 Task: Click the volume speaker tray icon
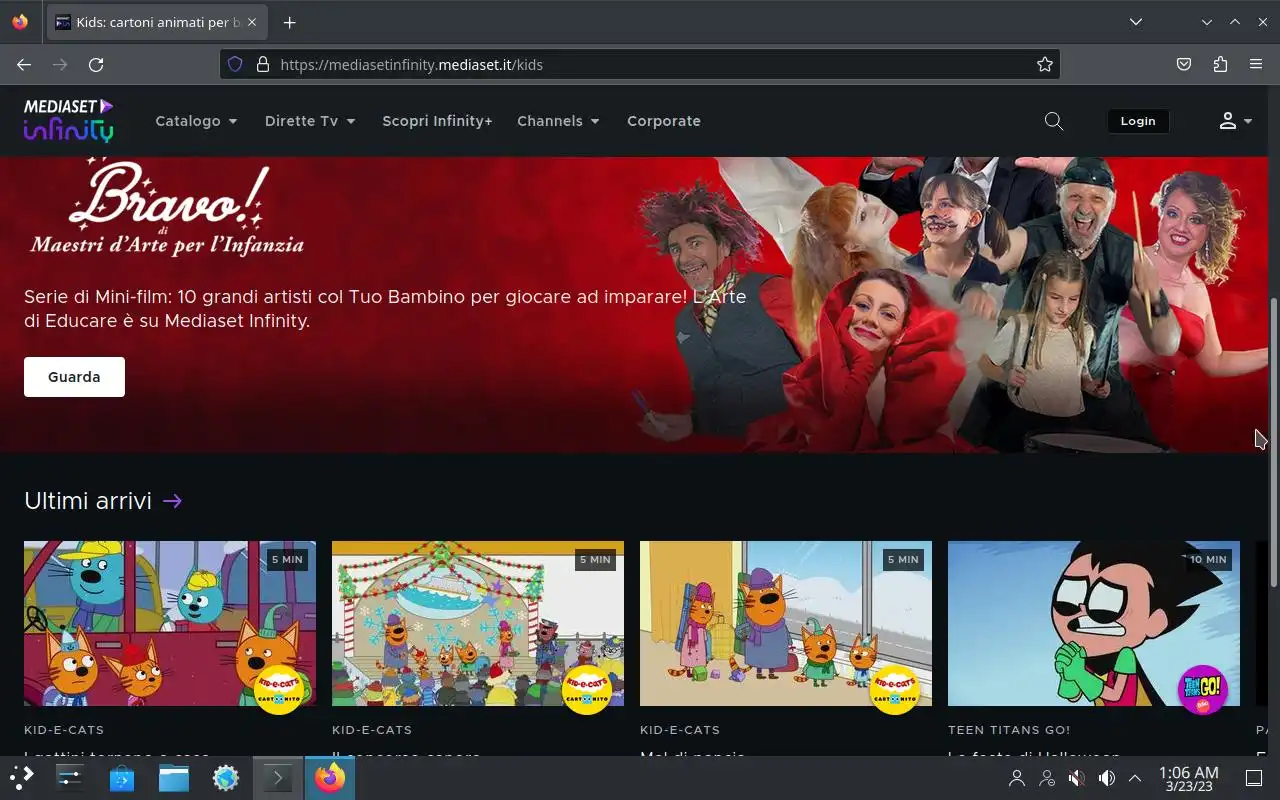point(1106,778)
